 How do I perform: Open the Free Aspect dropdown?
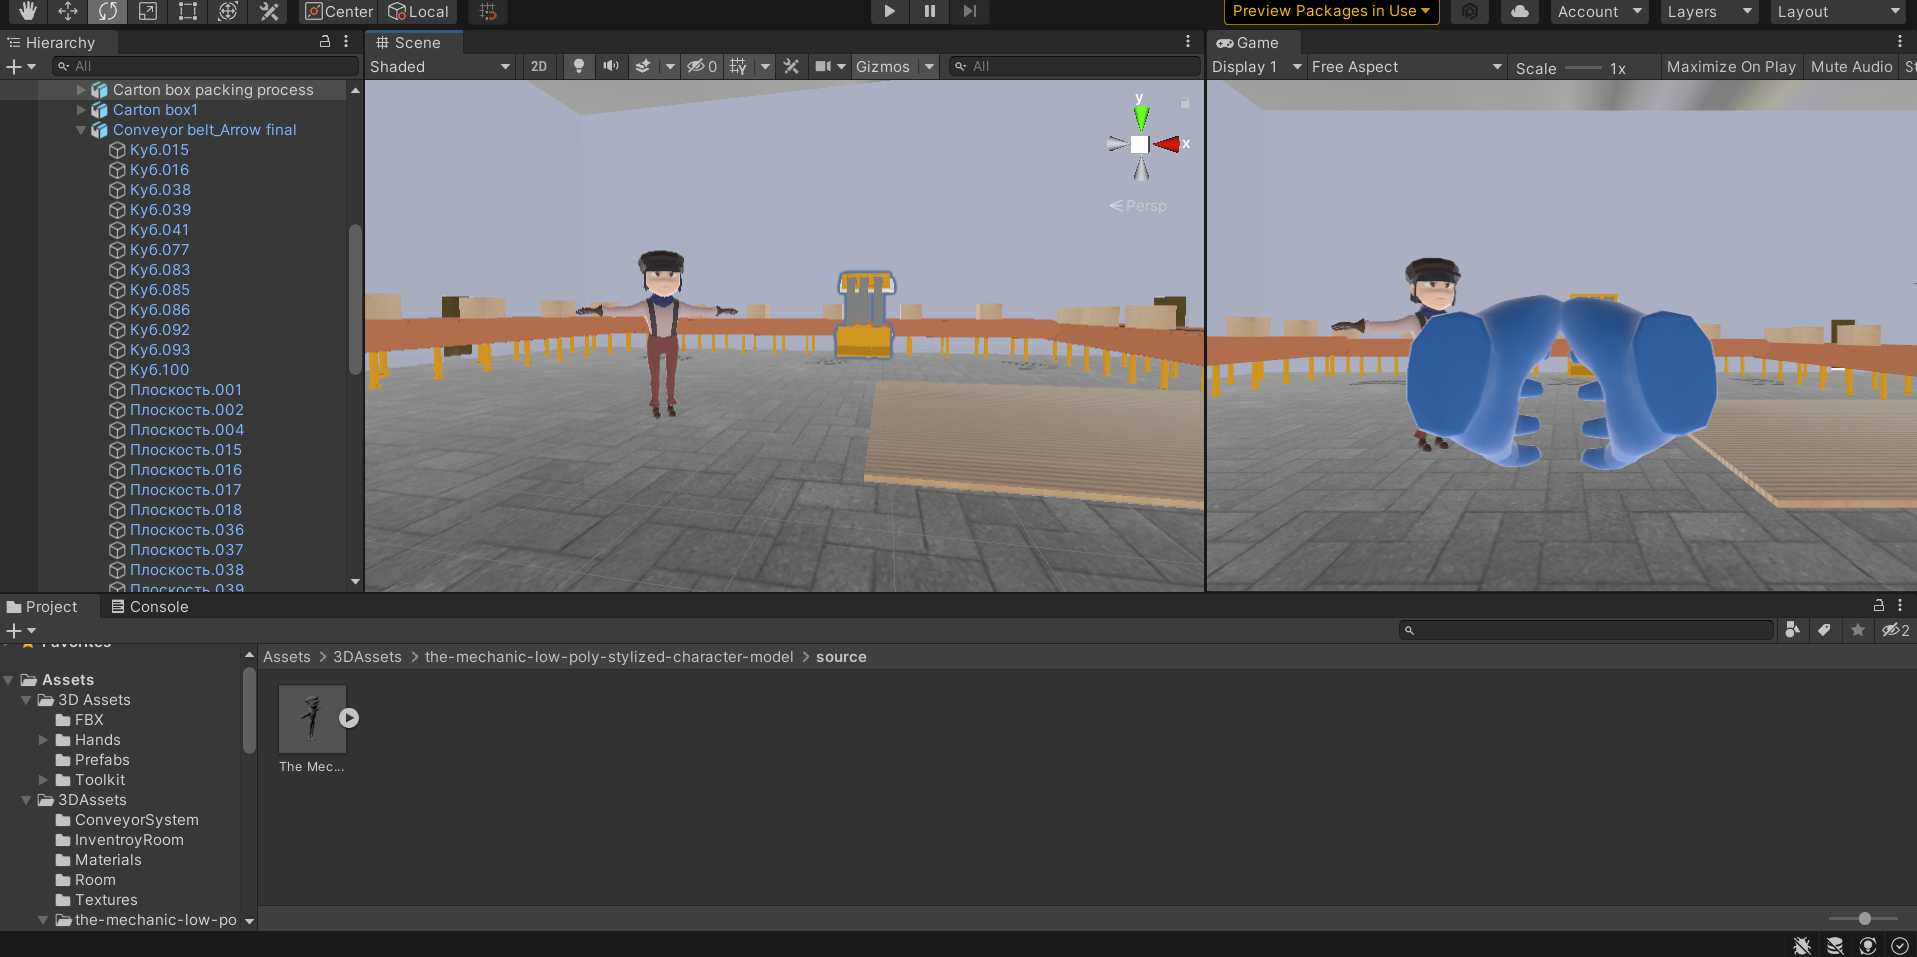coord(1407,67)
